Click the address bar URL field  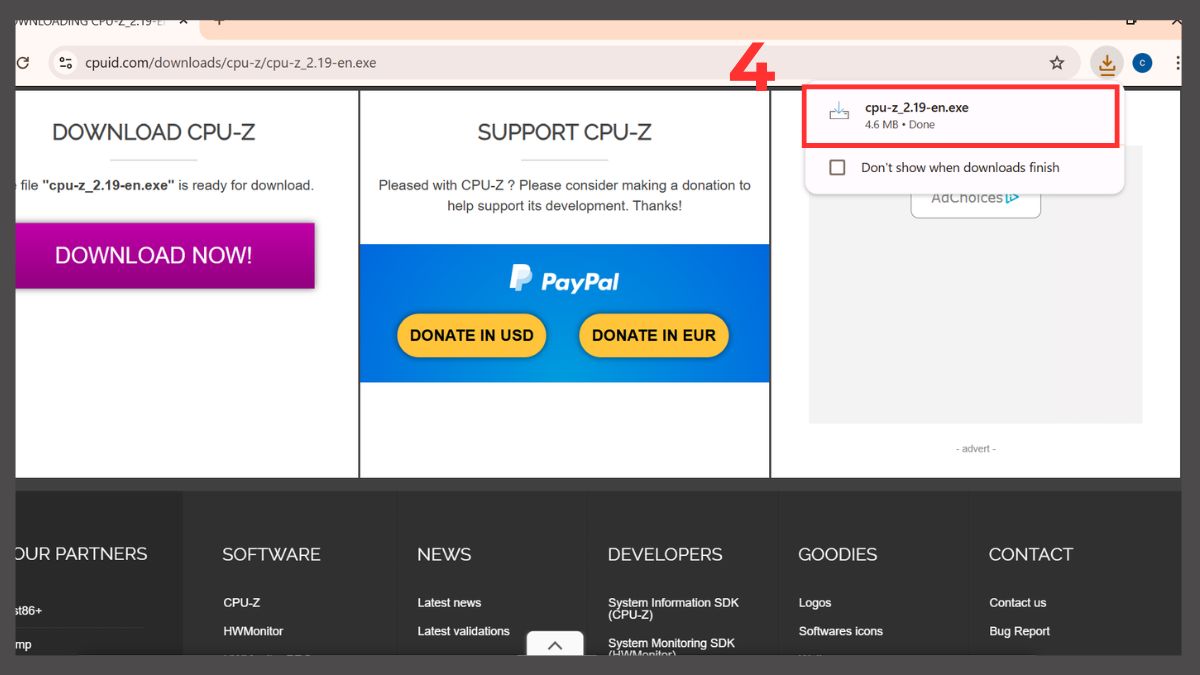563,63
